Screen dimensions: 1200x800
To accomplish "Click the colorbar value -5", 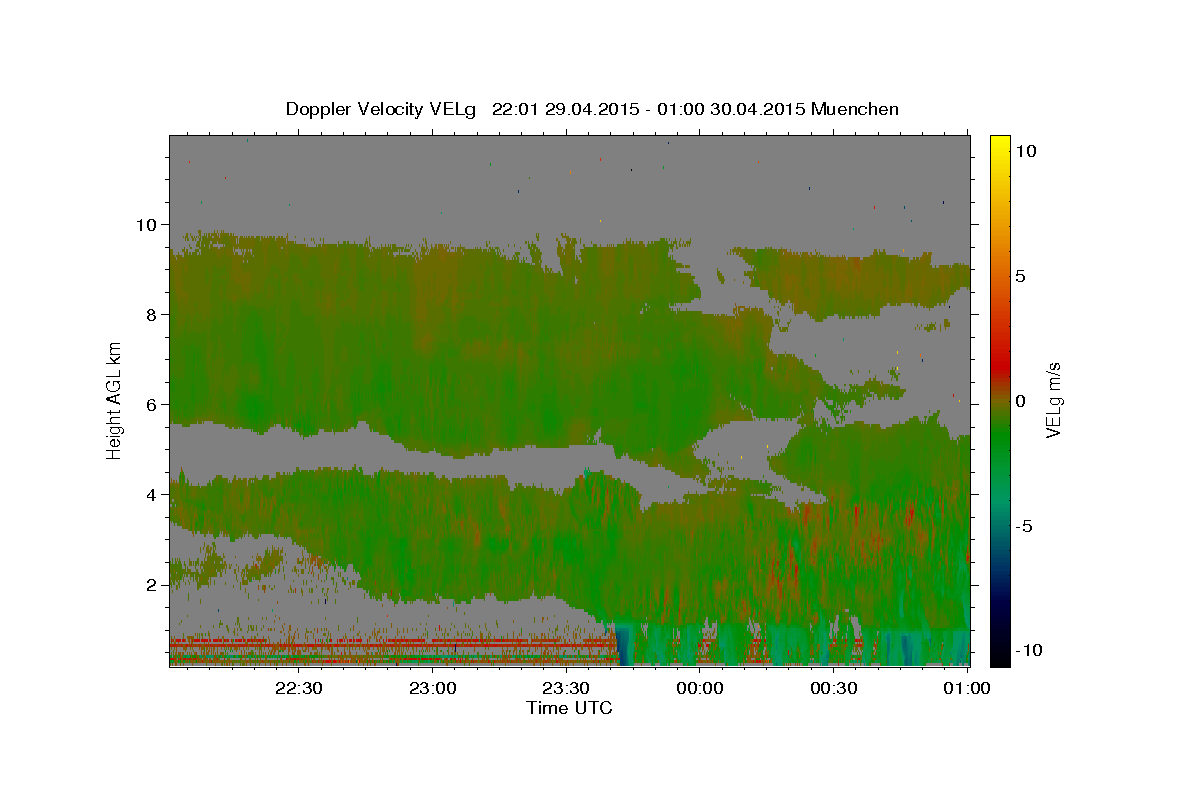I will (1024, 525).
